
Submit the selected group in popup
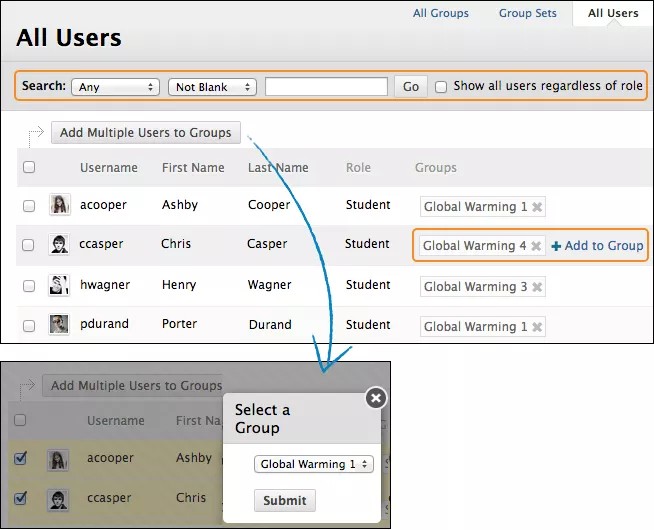tap(285, 500)
